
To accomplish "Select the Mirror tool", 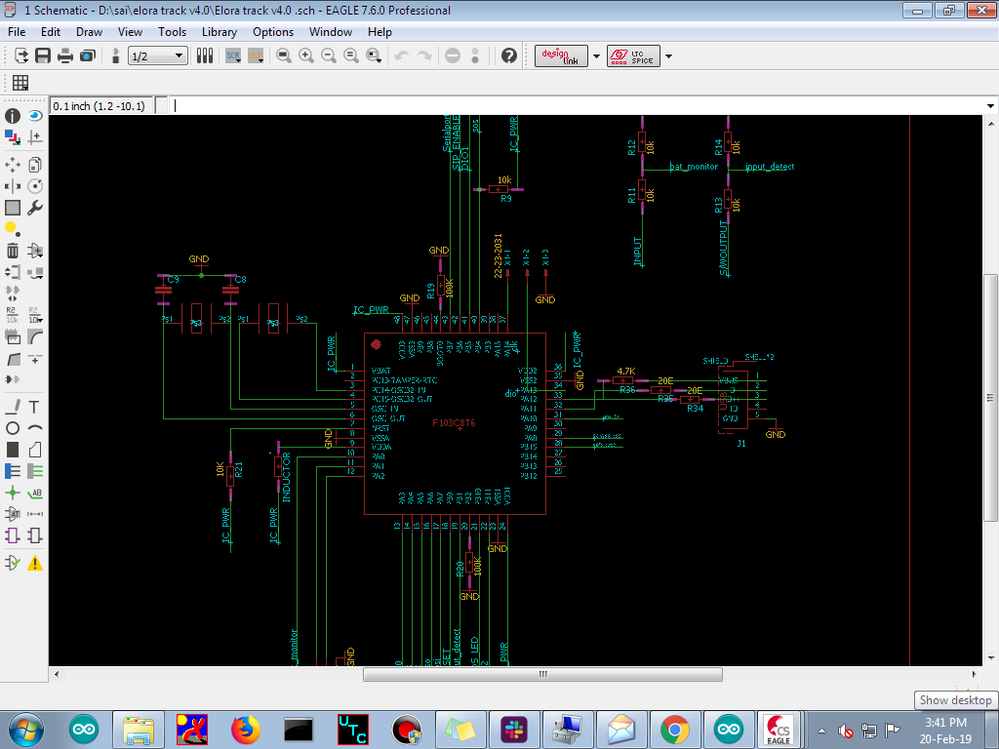I will click(x=12, y=186).
